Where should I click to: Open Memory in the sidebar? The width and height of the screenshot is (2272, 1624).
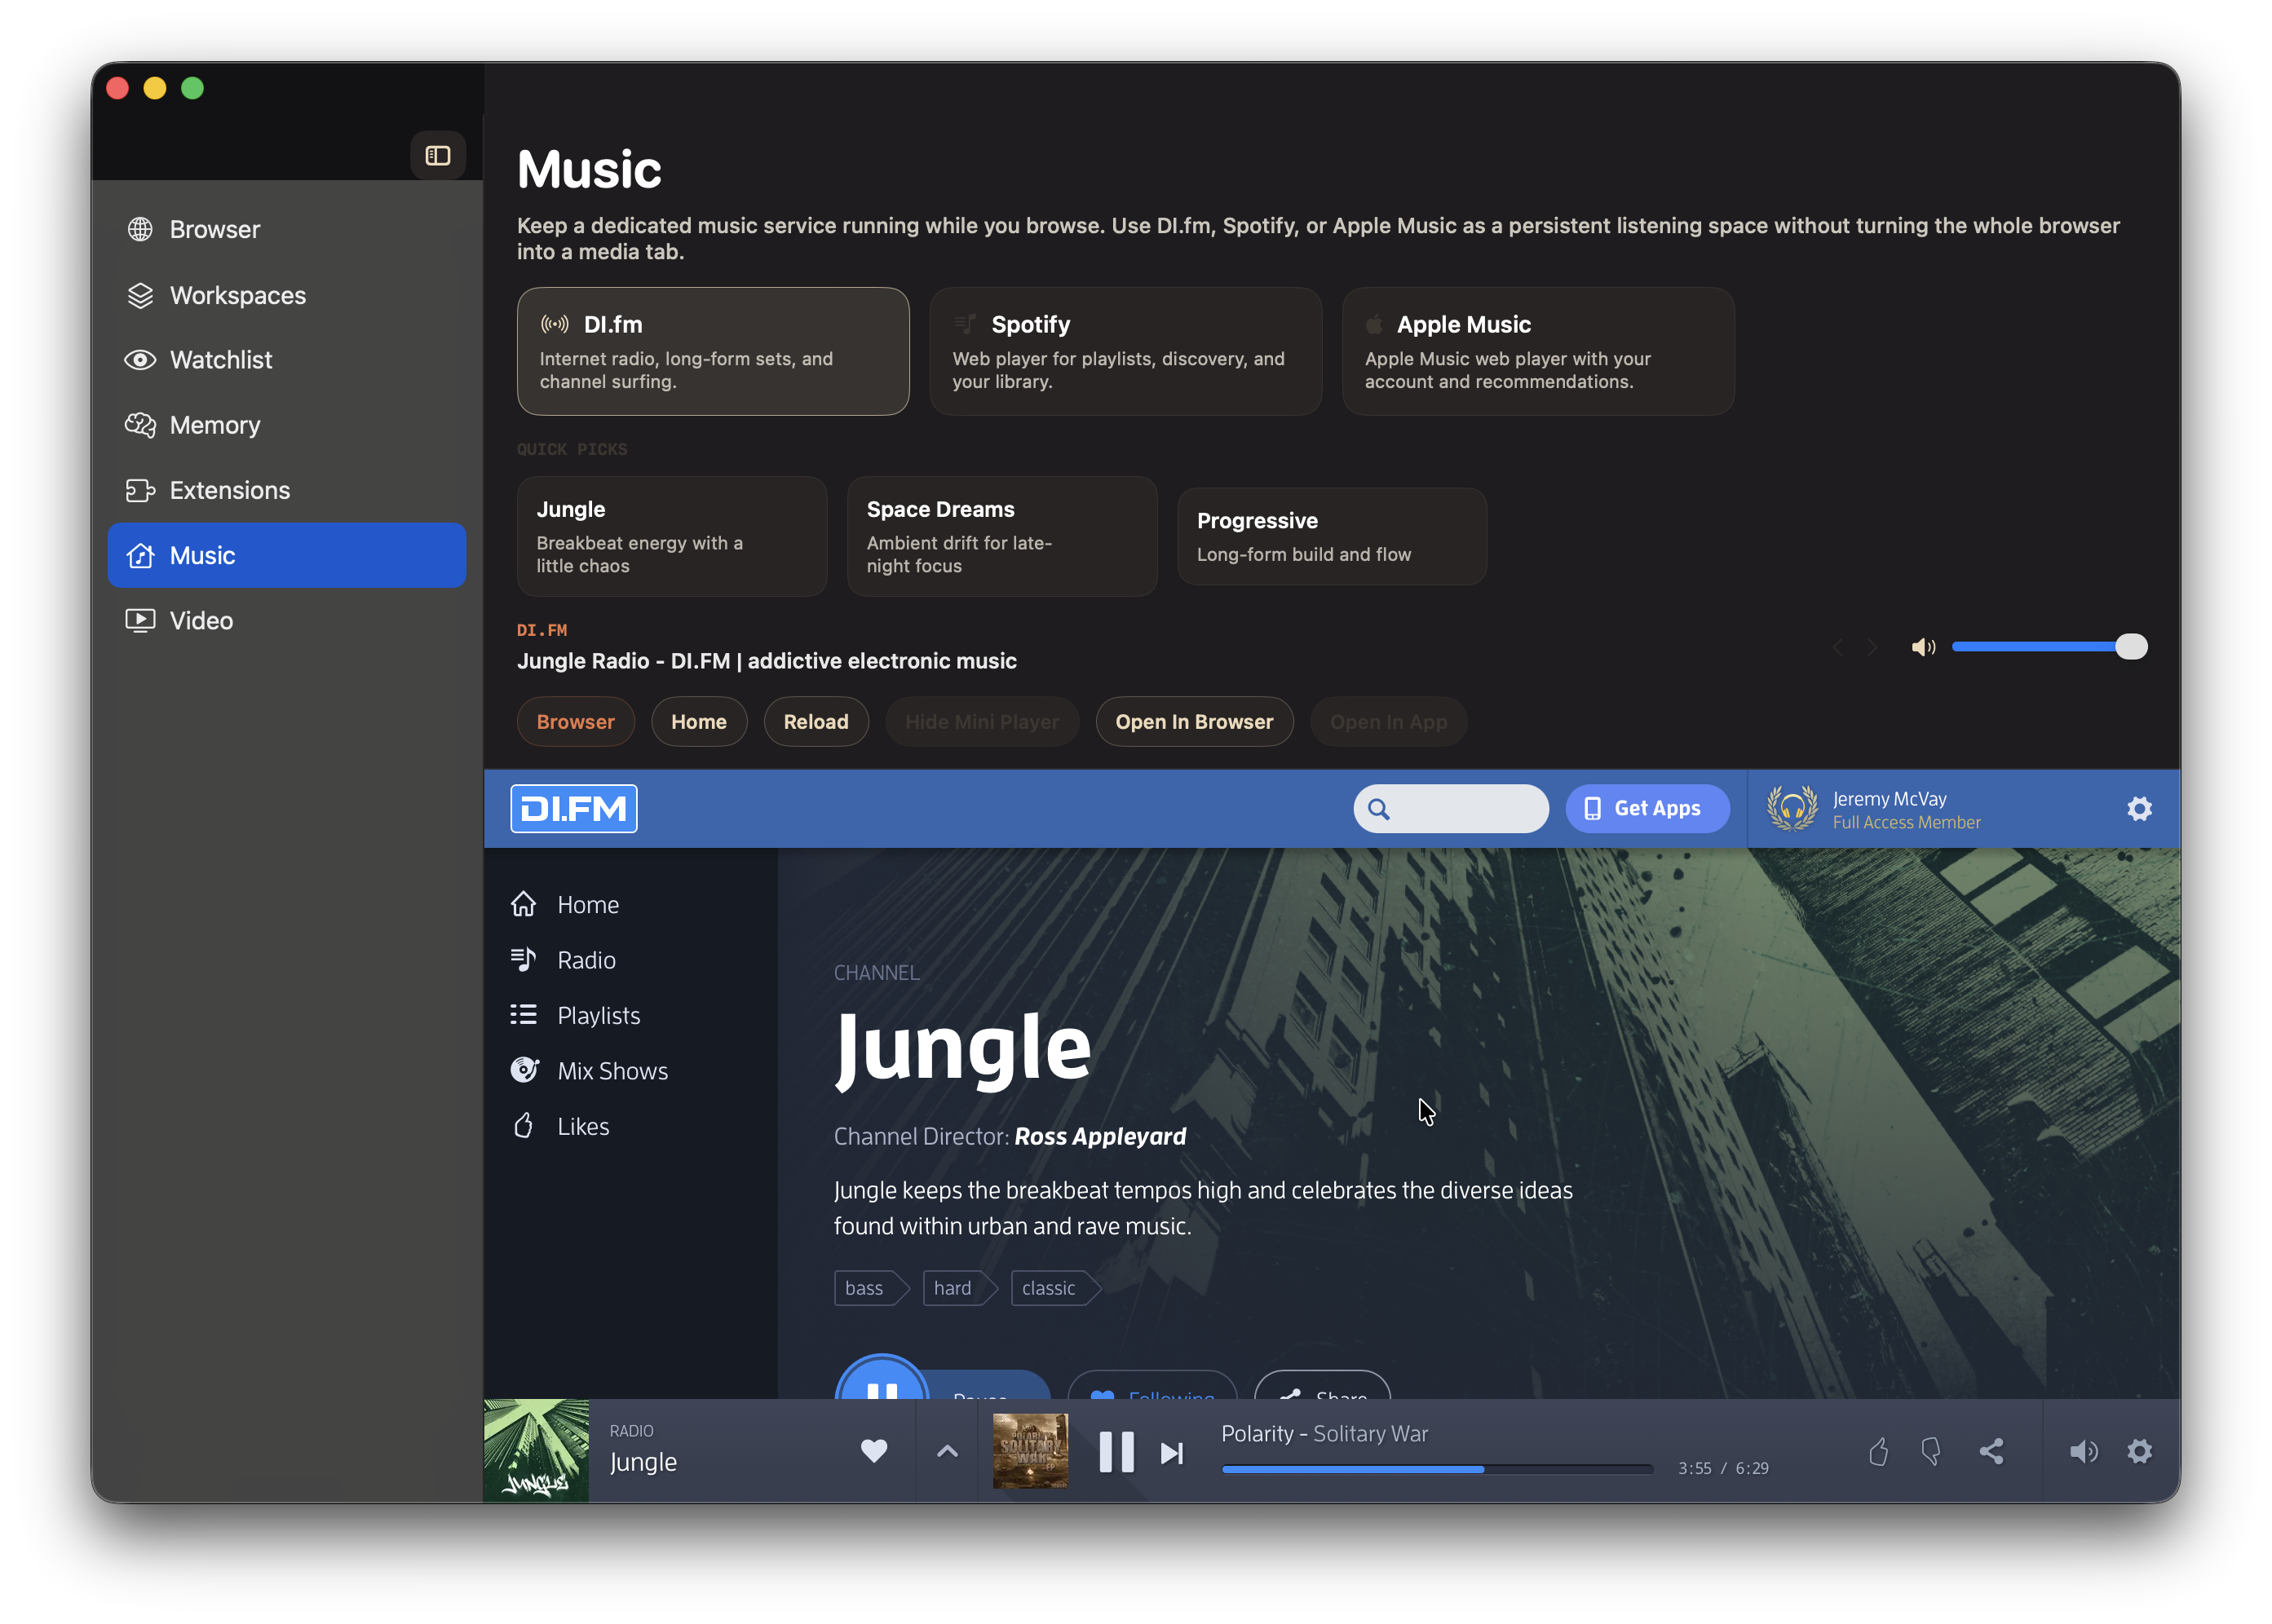point(286,425)
